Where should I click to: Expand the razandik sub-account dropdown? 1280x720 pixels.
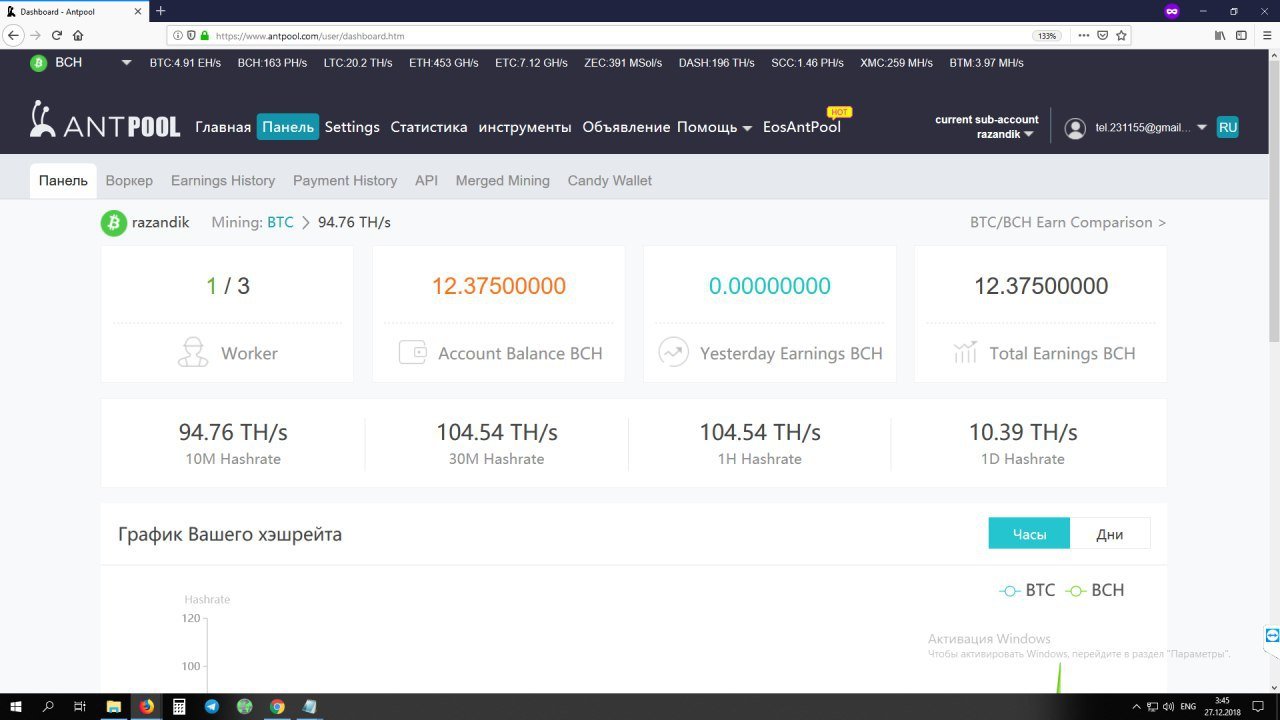tap(1005, 134)
